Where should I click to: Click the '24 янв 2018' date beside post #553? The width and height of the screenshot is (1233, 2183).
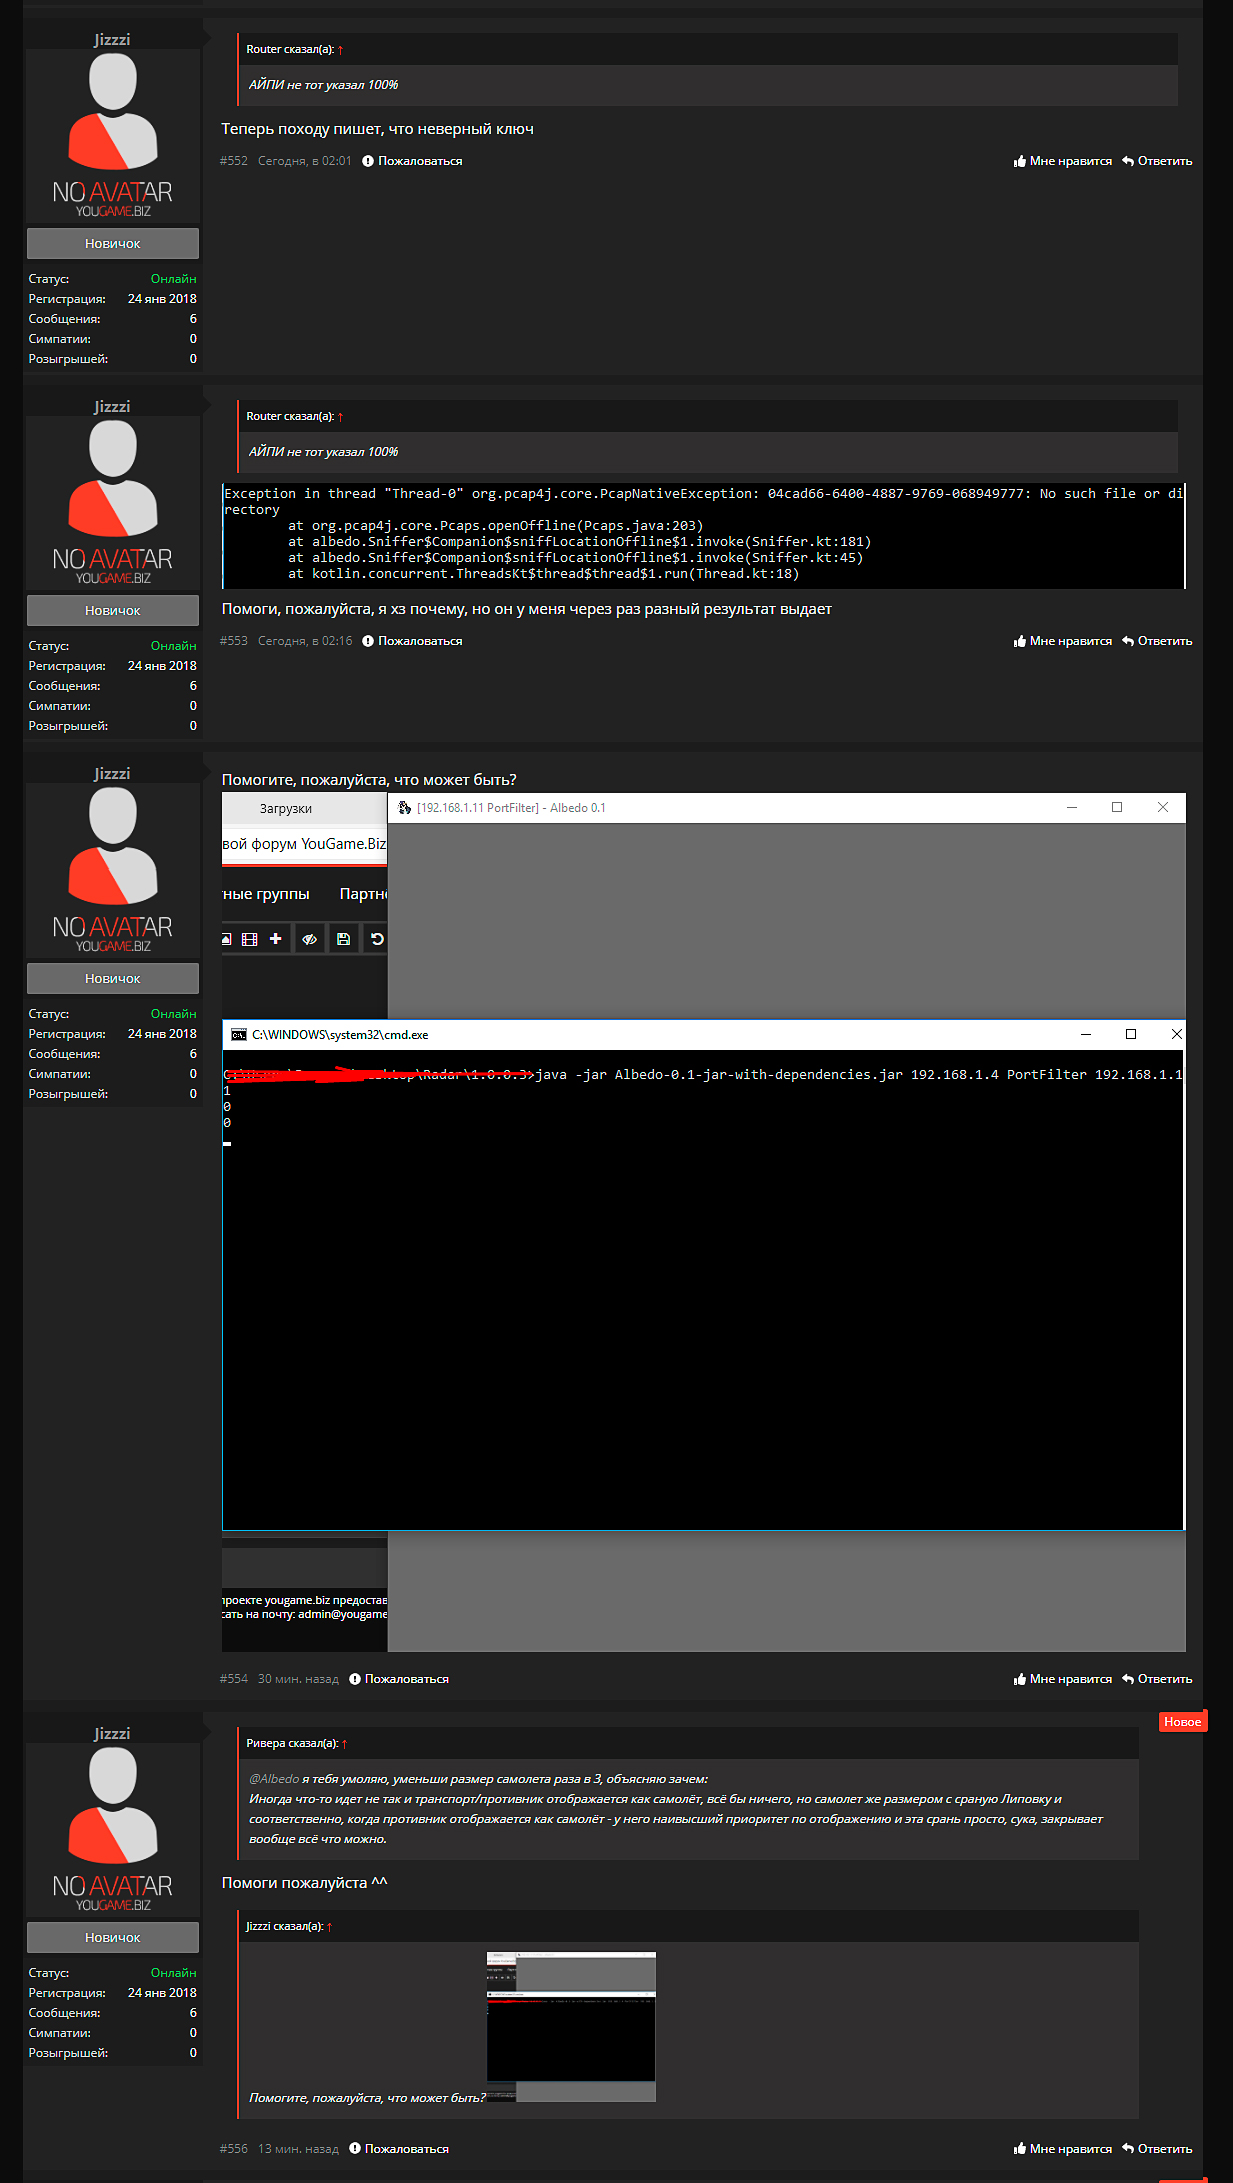[x=162, y=666]
